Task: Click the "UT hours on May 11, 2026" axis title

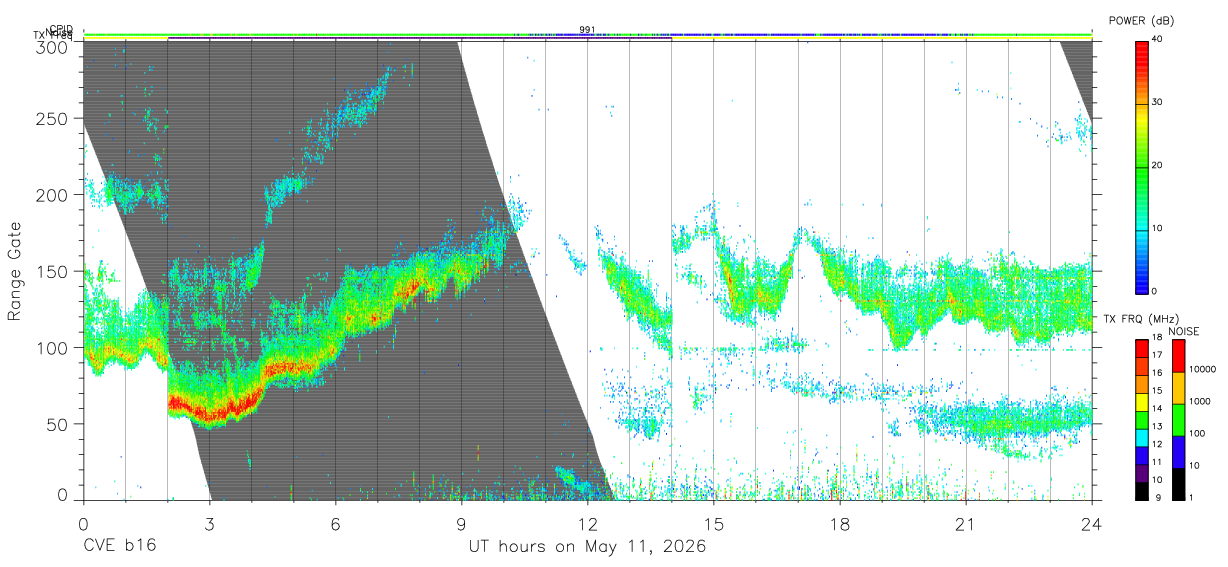Action: (x=588, y=547)
